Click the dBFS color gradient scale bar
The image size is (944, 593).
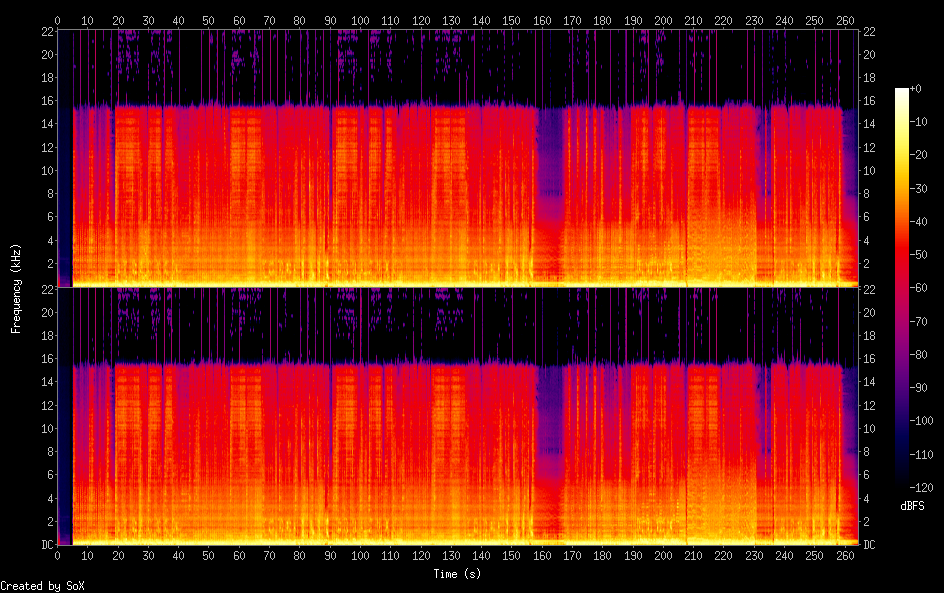[901, 287]
